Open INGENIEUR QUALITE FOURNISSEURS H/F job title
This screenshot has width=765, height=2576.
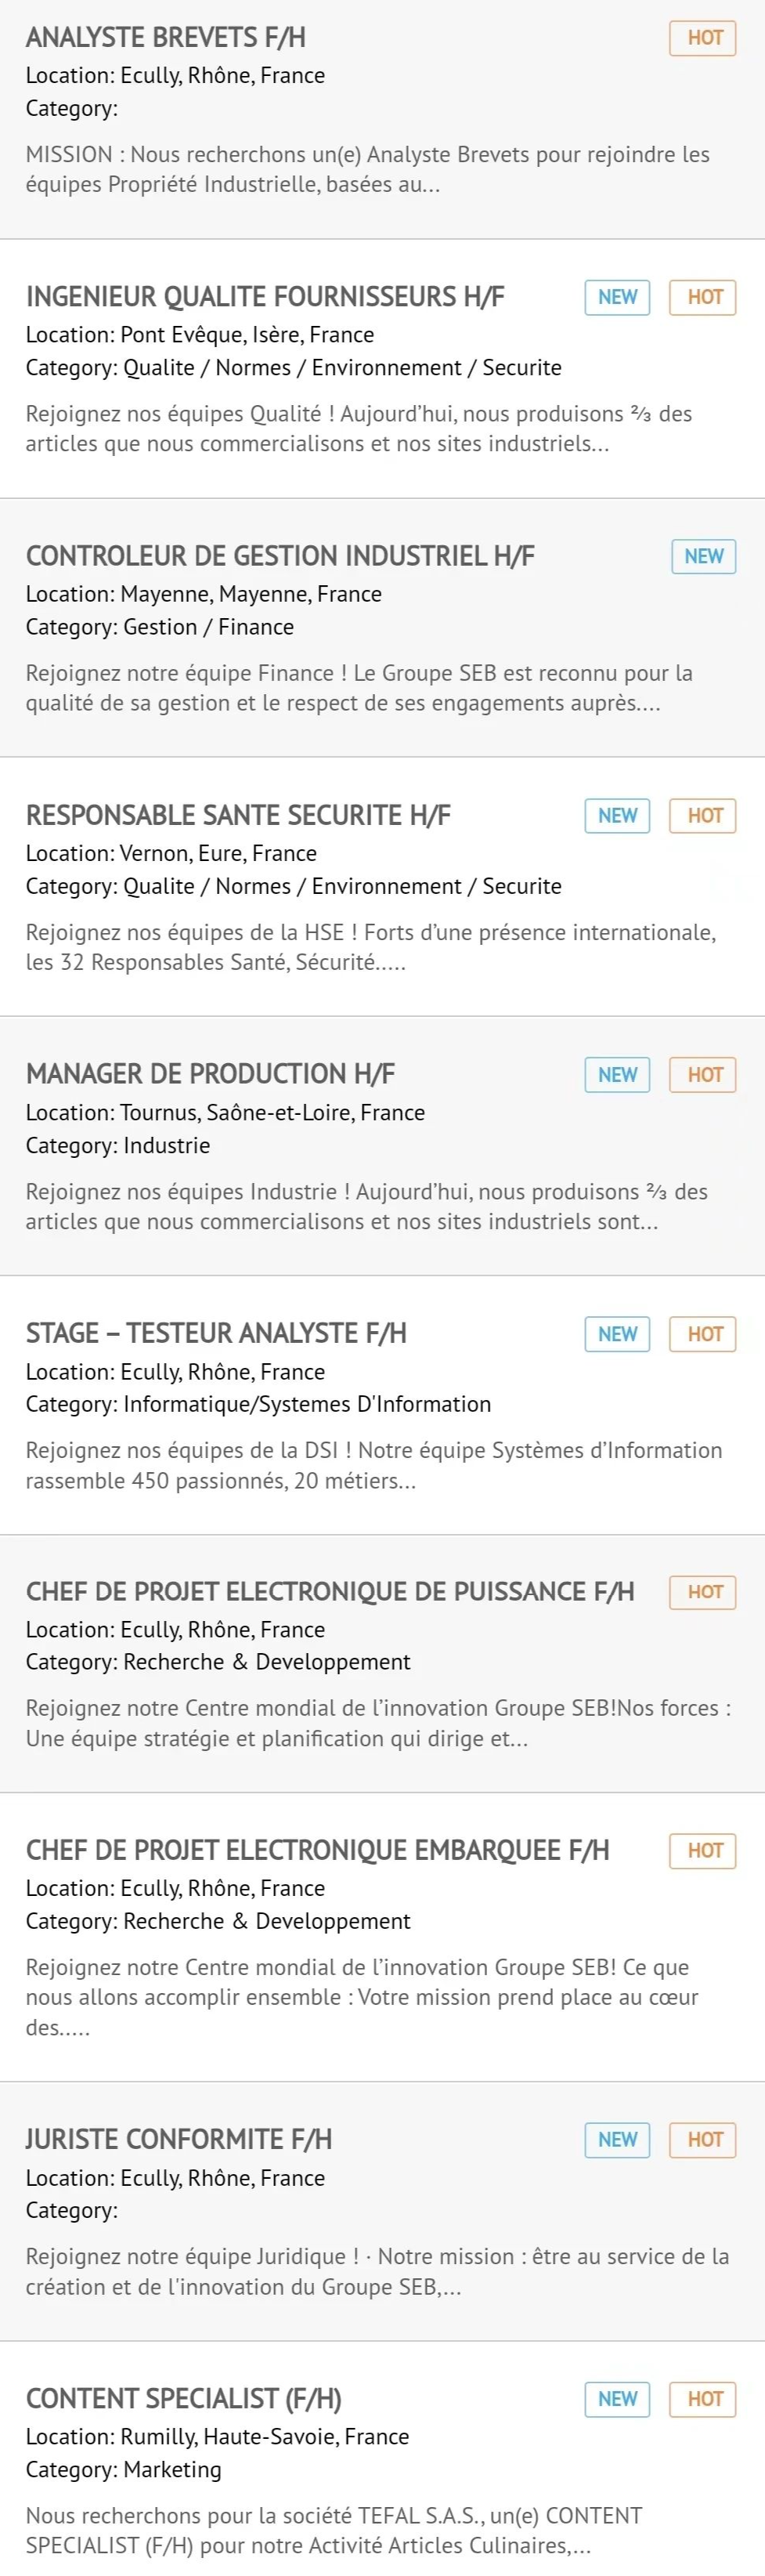click(265, 297)
